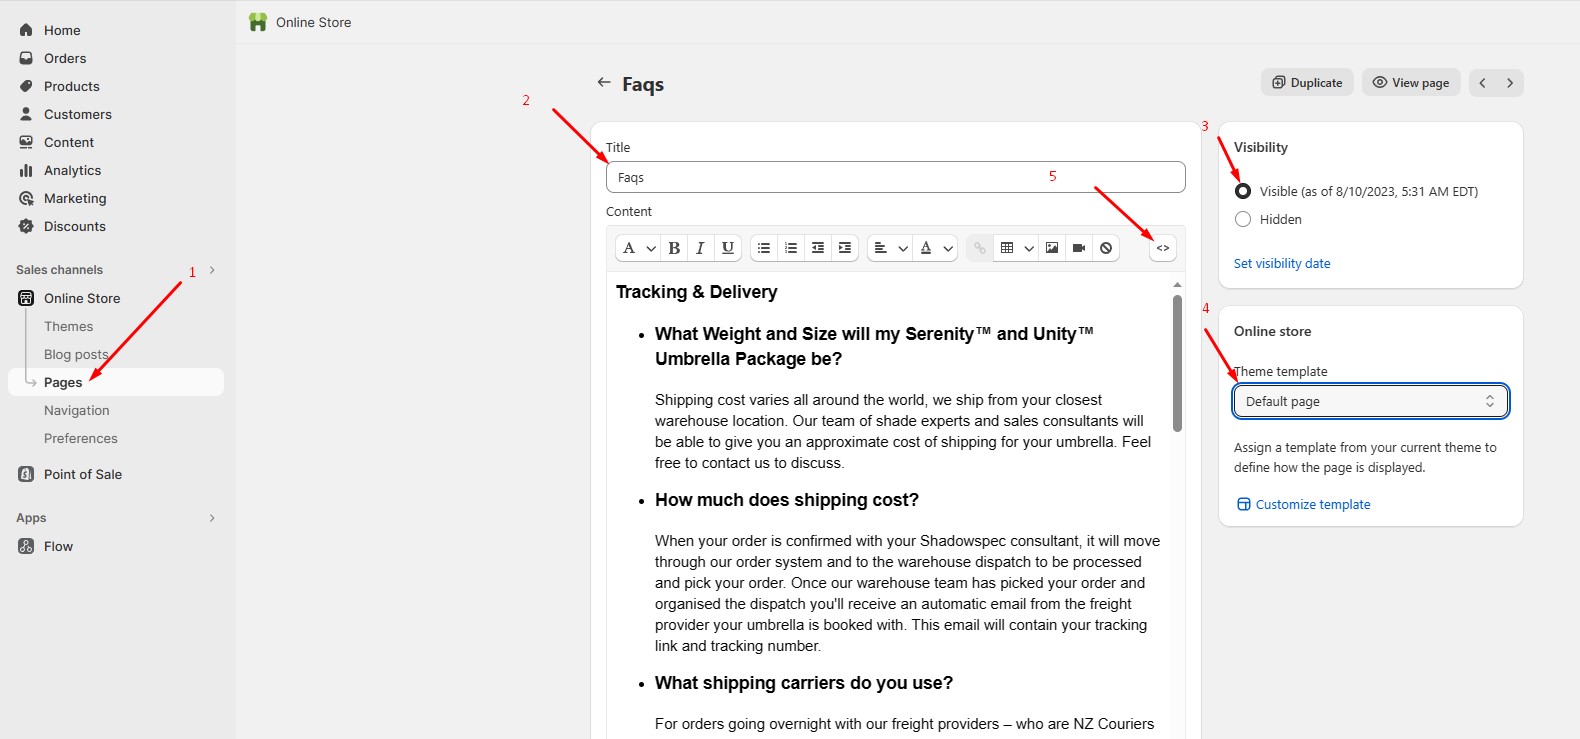Open Navigation under Online Store
This screenshot has width=1580, height=739.
tap(77, 410)
